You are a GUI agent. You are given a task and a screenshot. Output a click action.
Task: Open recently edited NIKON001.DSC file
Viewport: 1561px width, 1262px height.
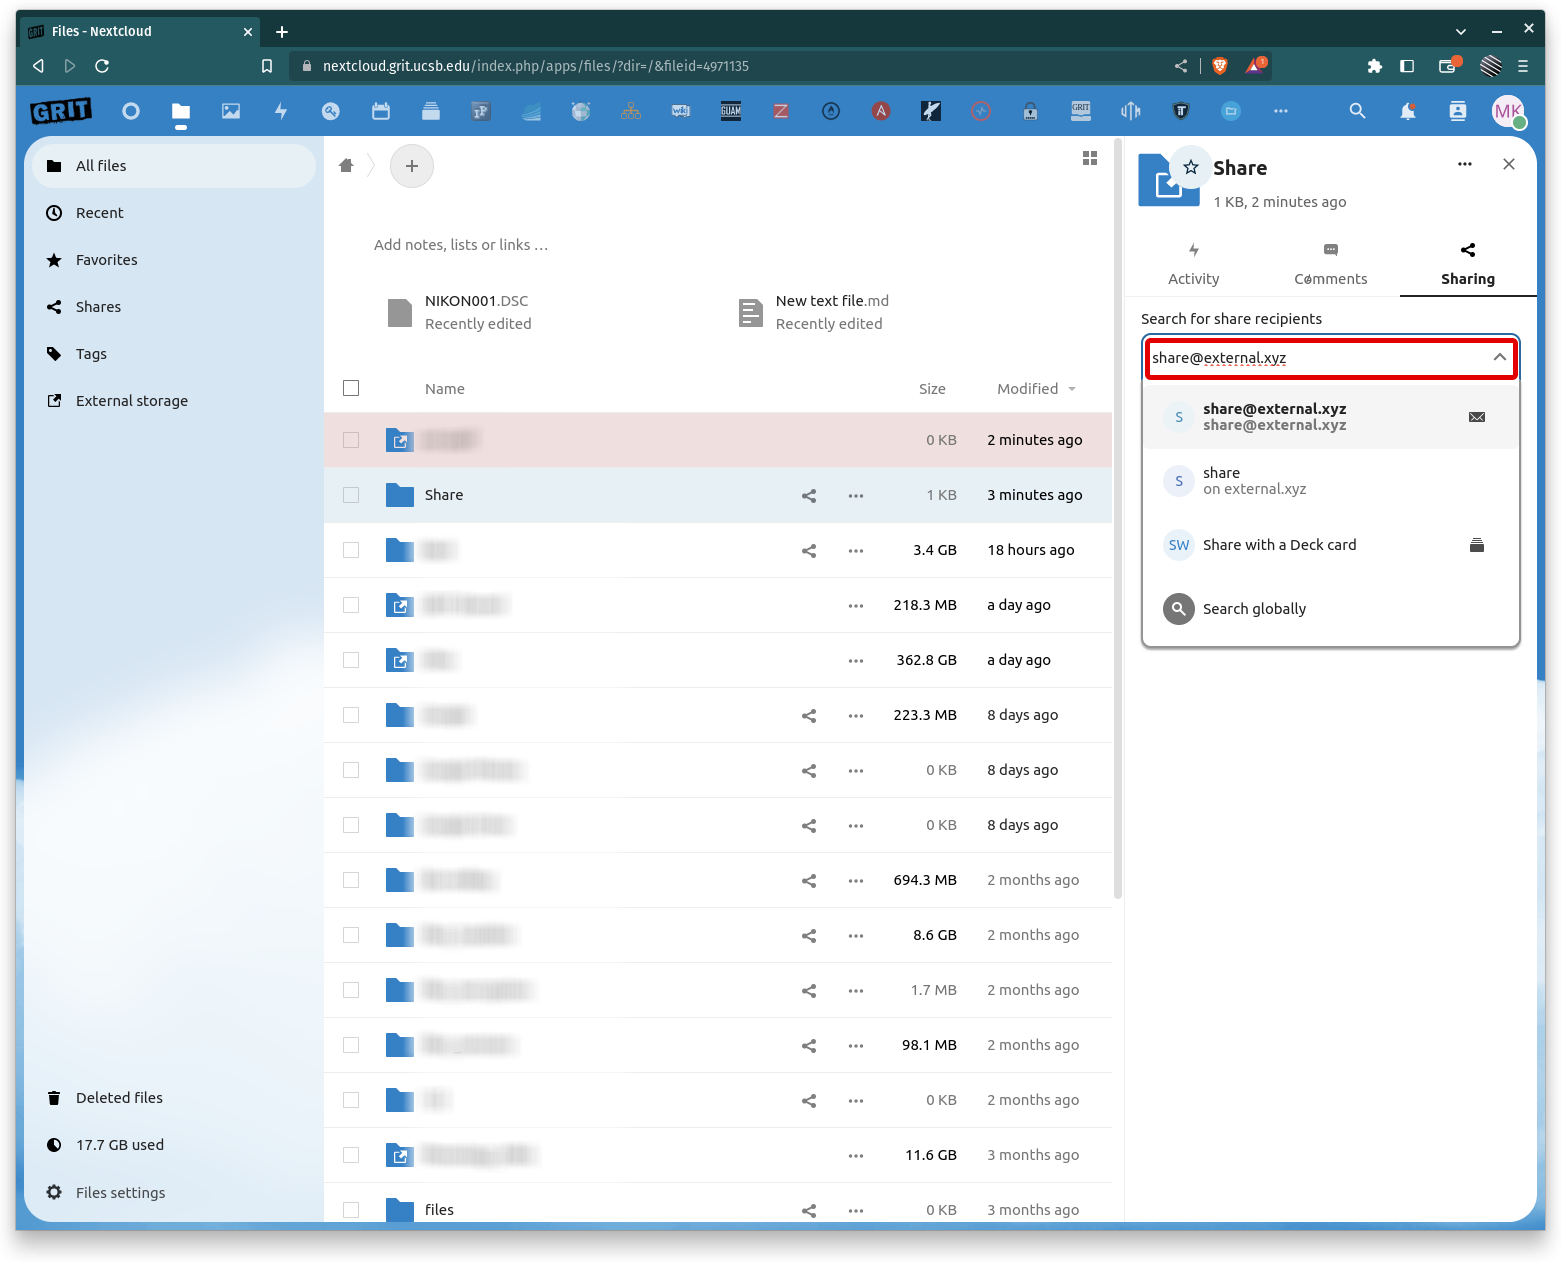pos(460,312)
